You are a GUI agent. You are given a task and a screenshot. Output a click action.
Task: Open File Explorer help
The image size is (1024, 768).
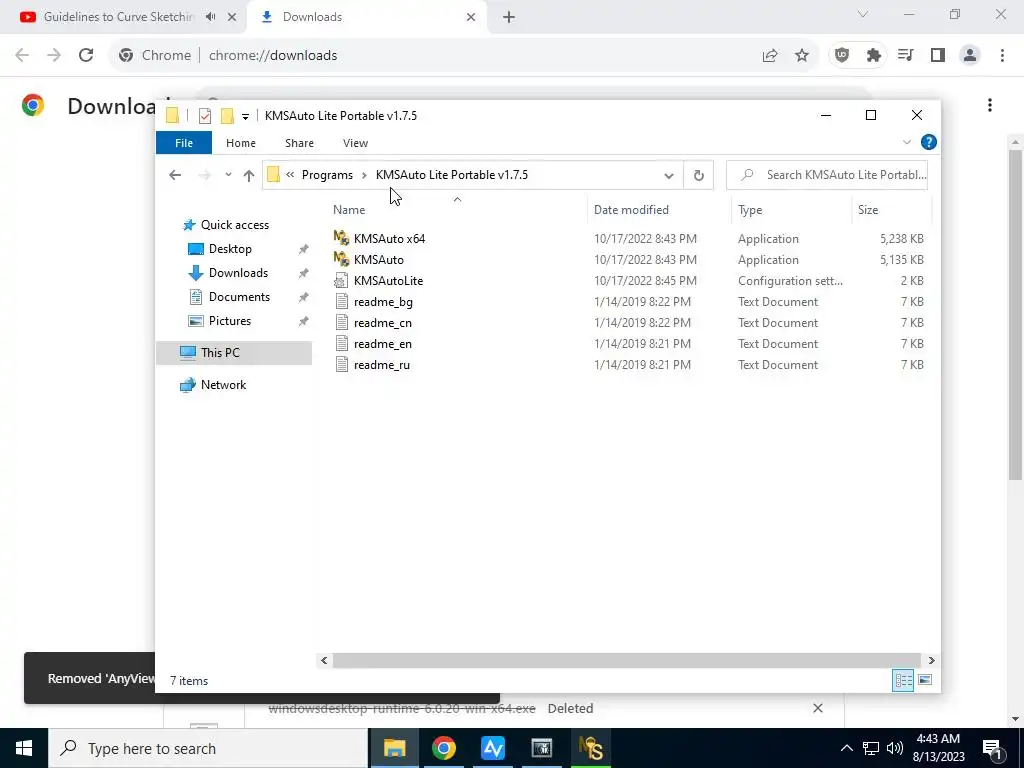[928, 142]
